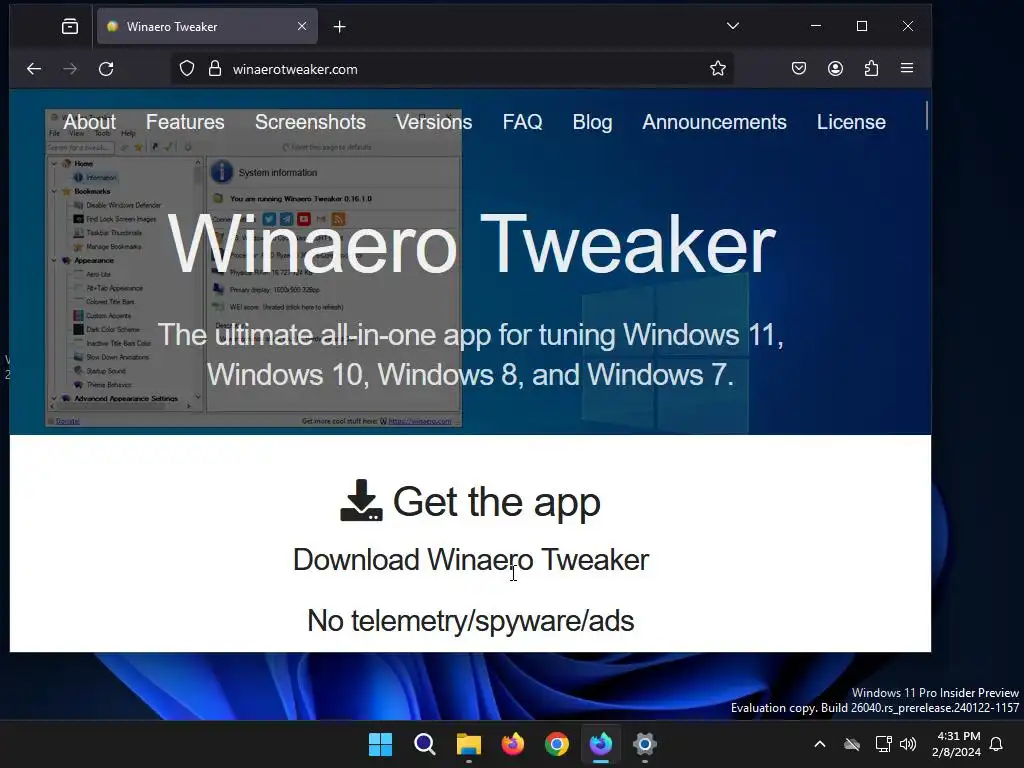Click the large Winaero Tweaker title
This screenshot has width=1024, height=768.
[x=471, y=244]
